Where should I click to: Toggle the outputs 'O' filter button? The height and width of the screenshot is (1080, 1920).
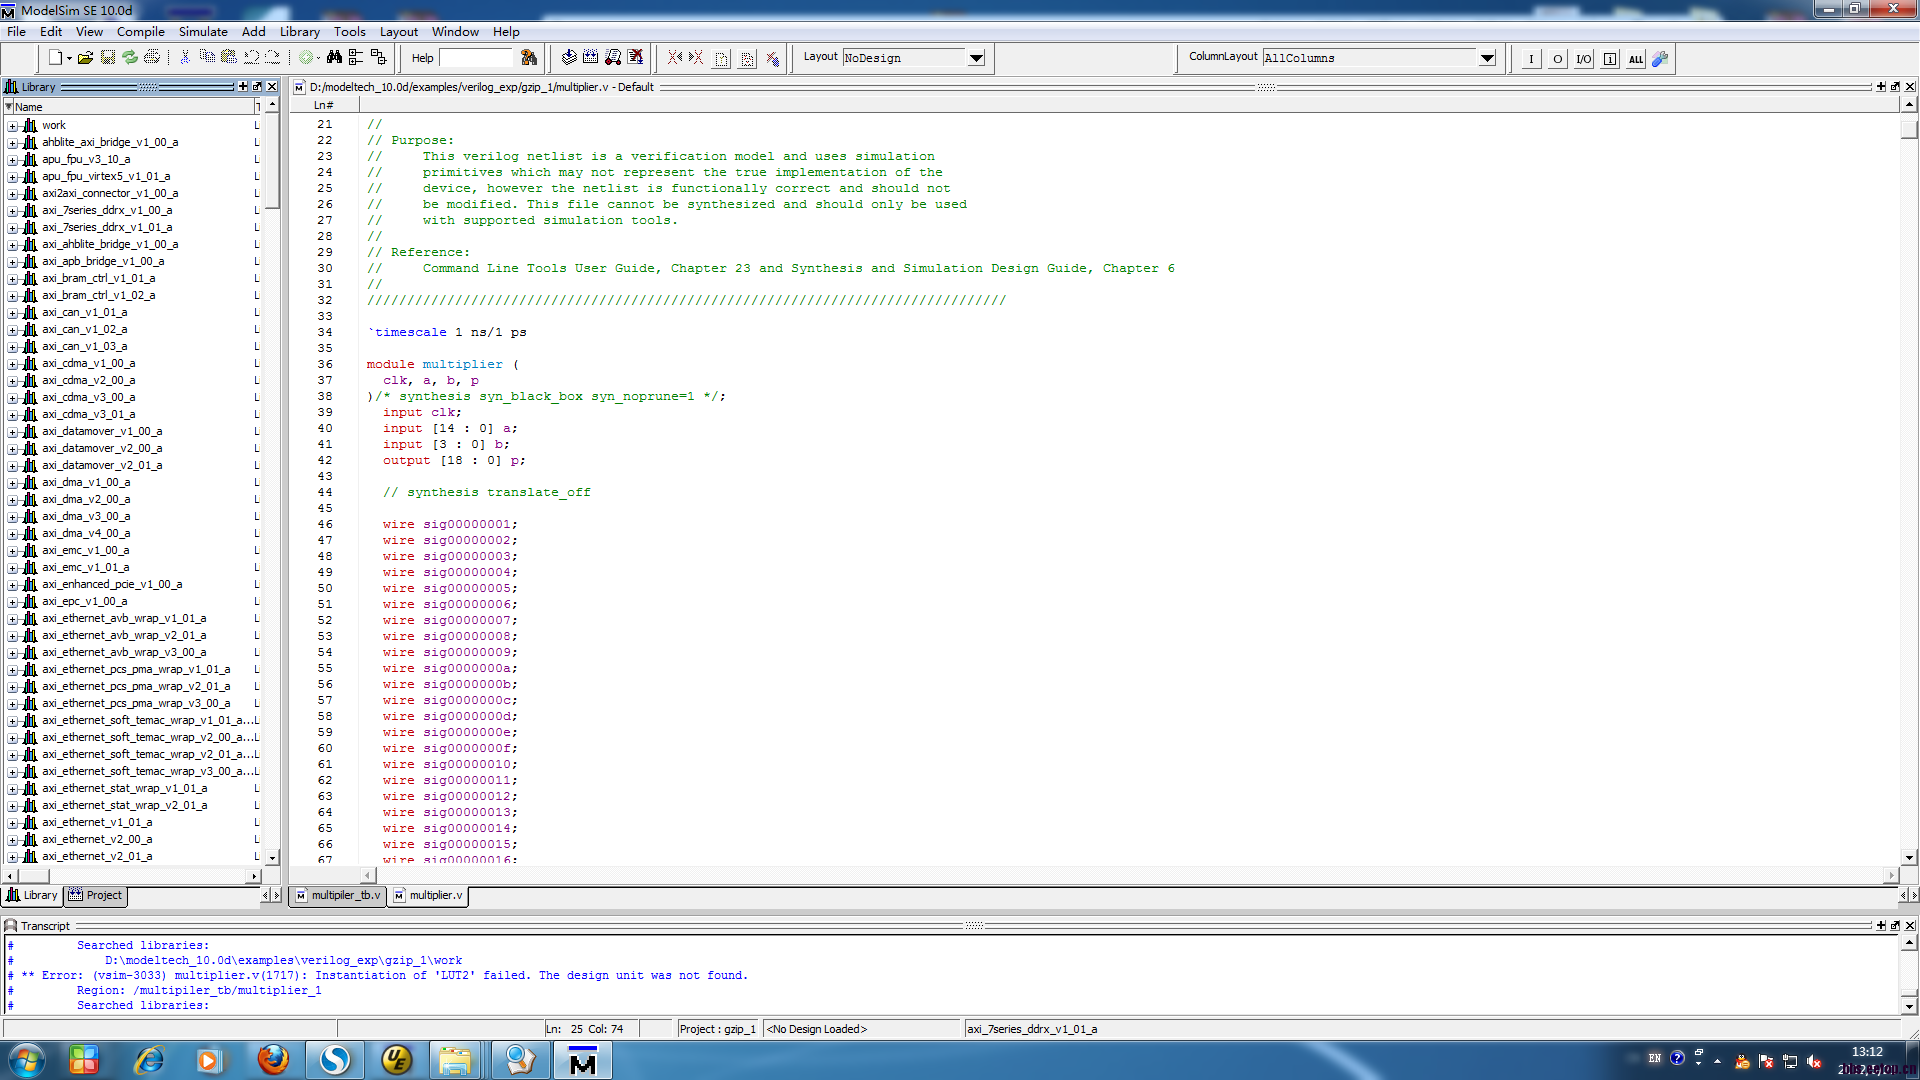tap(1557, 59)
